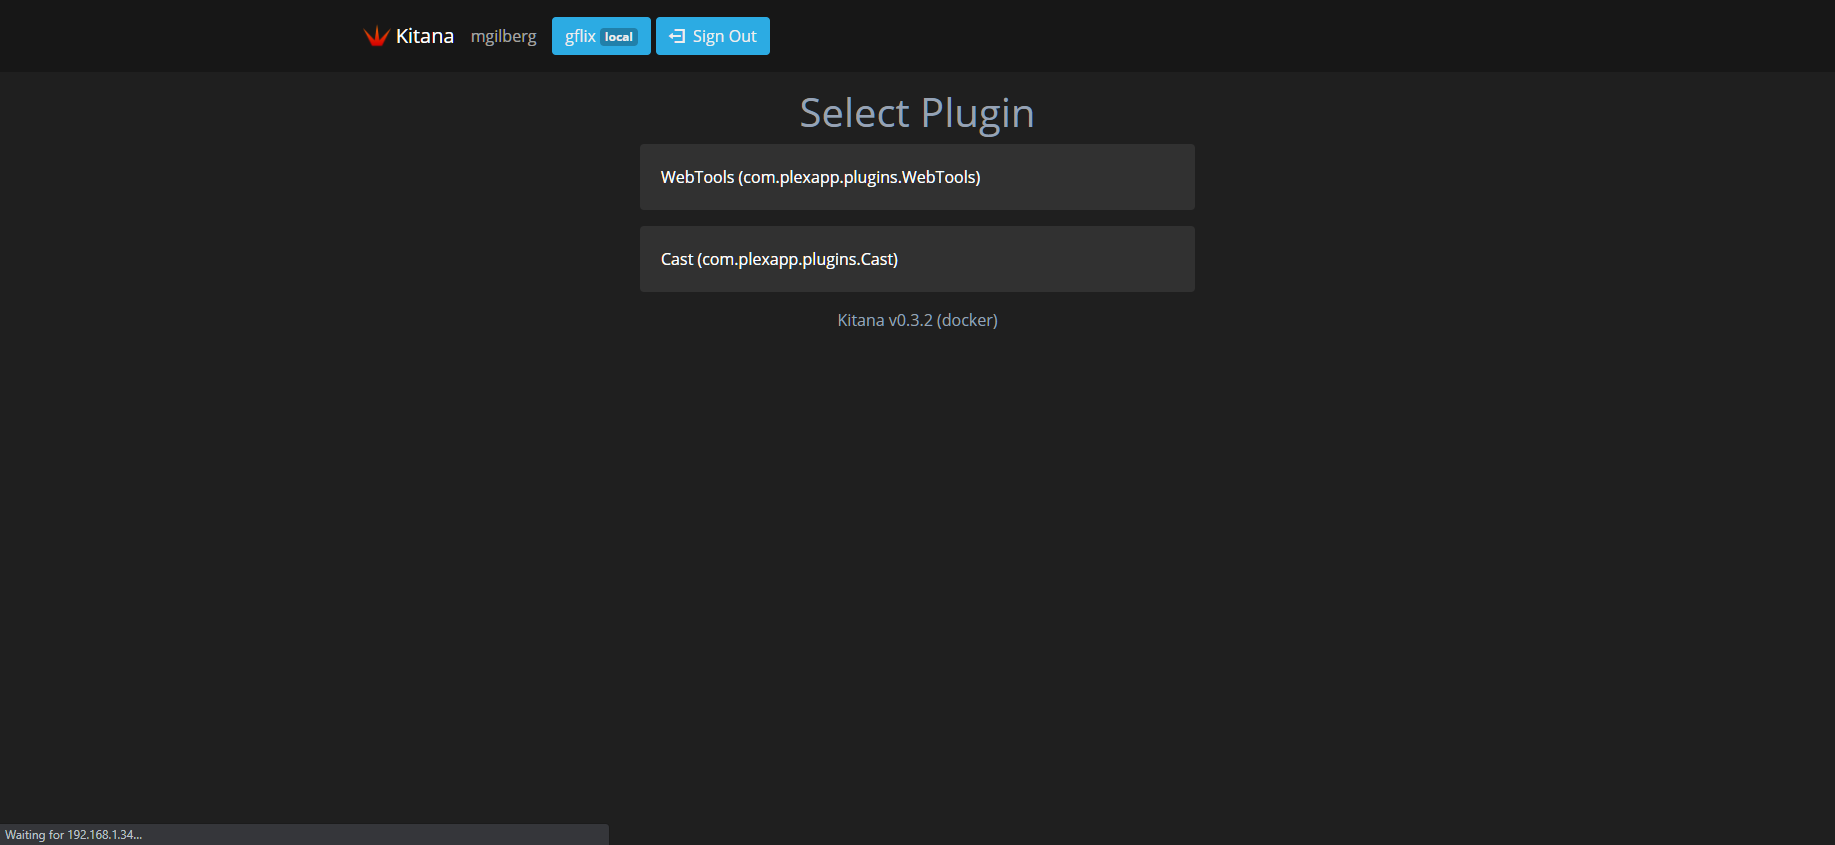The width and height of the screenshot is (1835, 845).
Task: Select the gflix server button
Action: pyautogui.click(x=600, y=36)
